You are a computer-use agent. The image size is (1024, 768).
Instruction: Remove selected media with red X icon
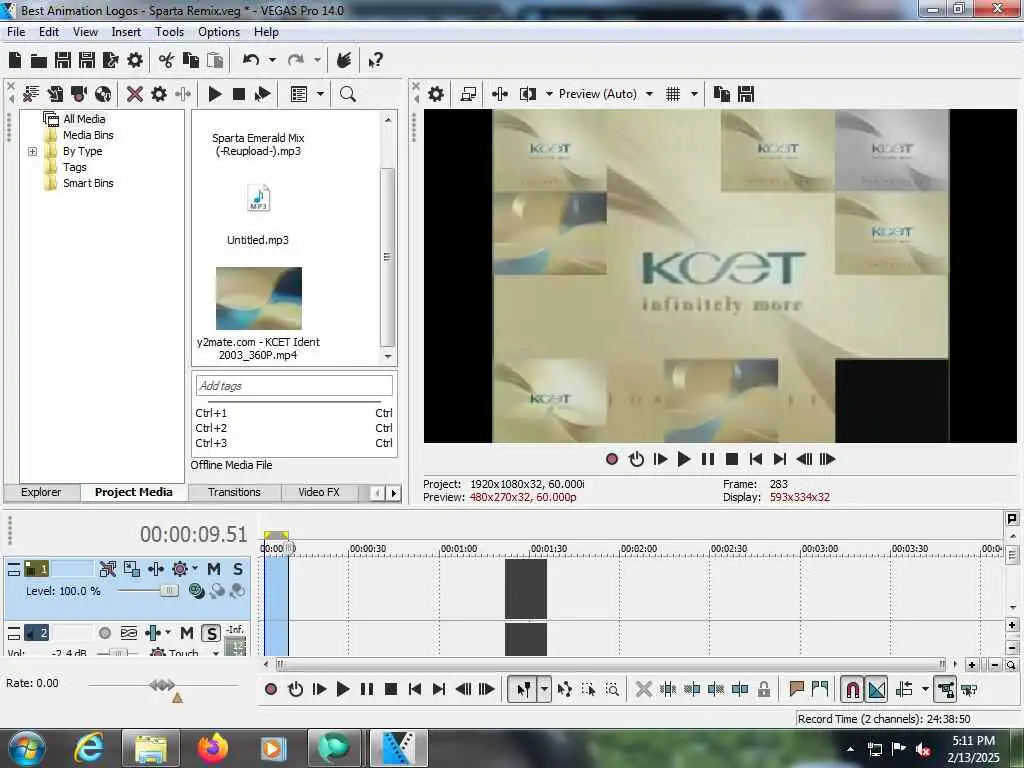click(135, 94)
